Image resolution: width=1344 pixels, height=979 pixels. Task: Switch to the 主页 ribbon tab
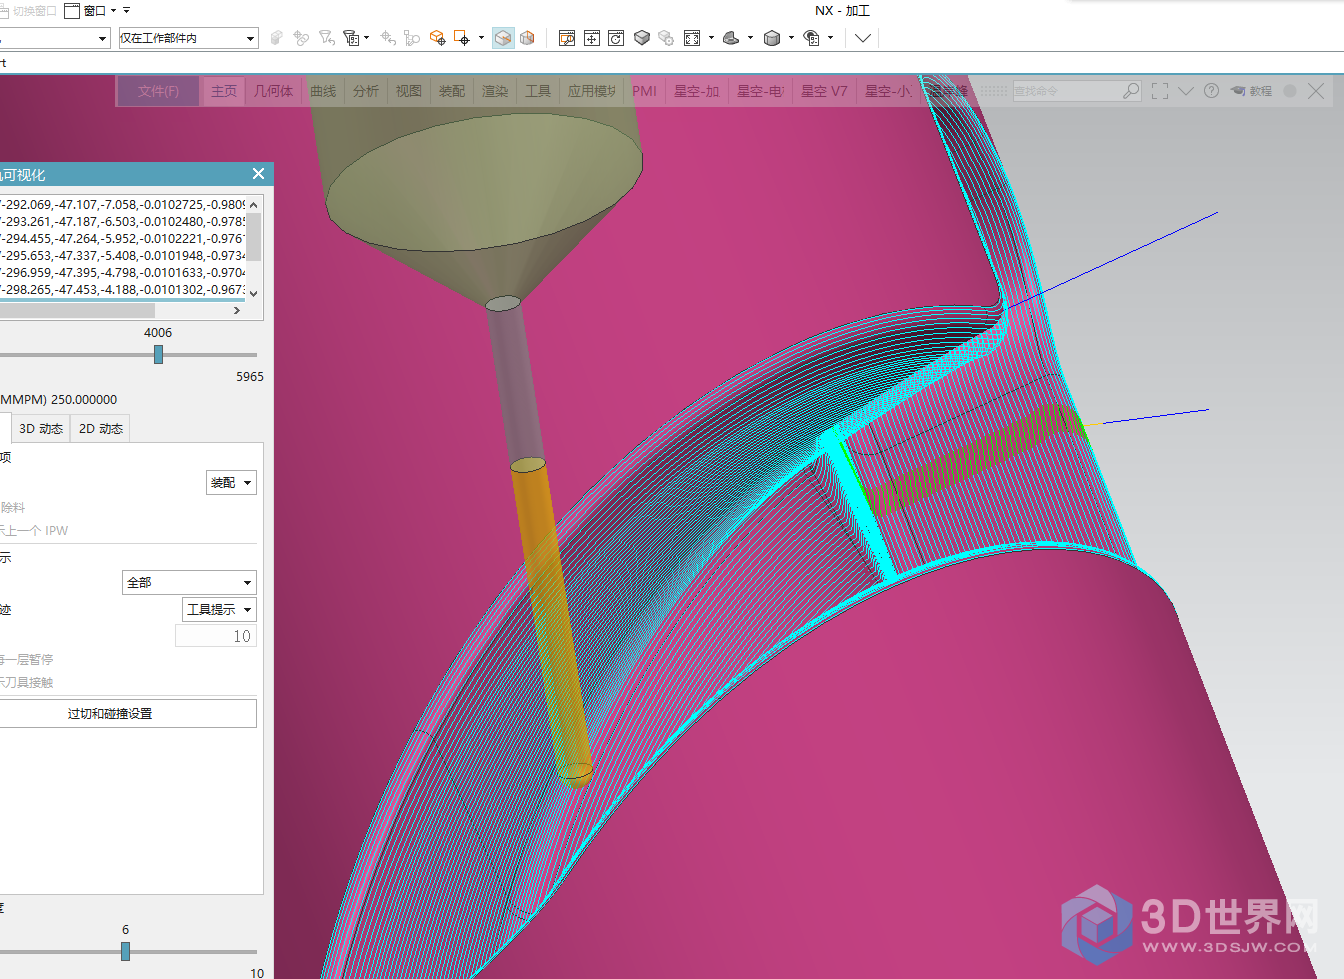point(224,91)
